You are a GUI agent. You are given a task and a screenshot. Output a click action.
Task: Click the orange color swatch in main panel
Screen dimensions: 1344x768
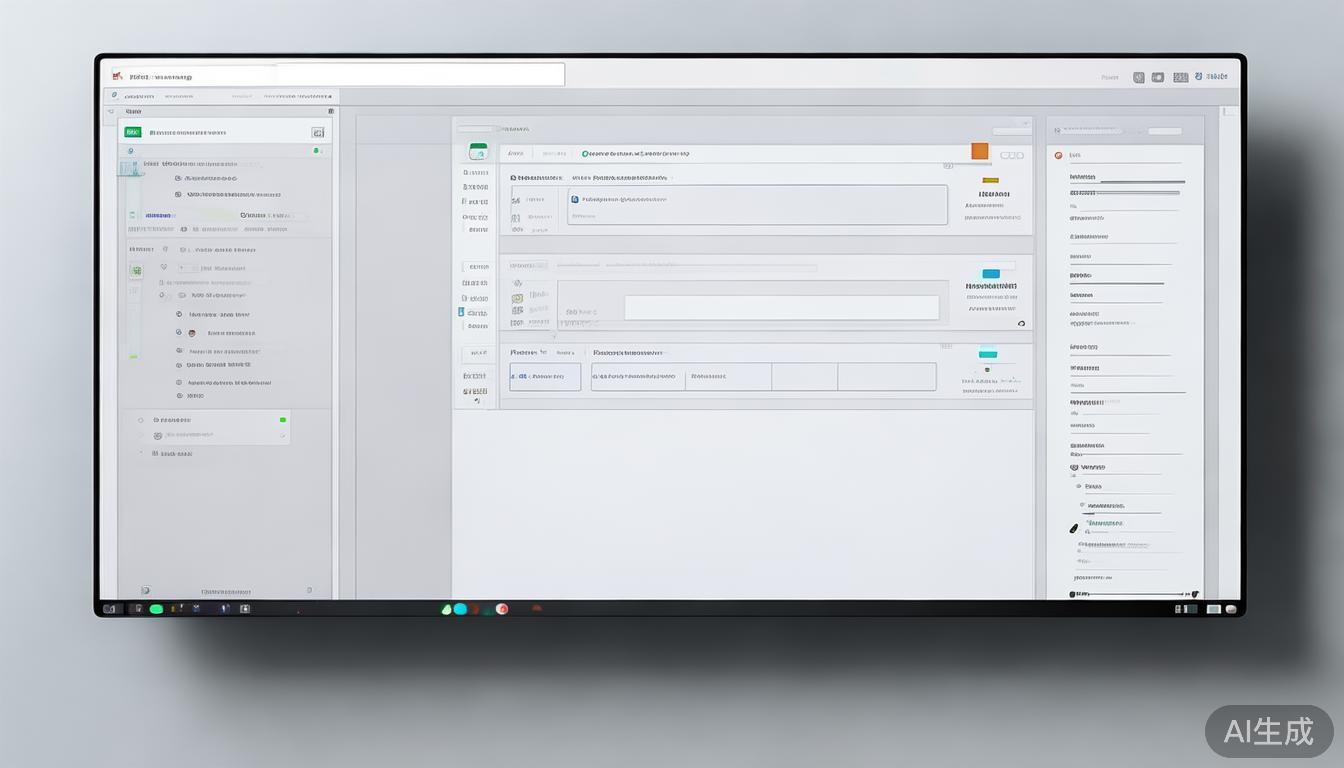tap(980, 151)
